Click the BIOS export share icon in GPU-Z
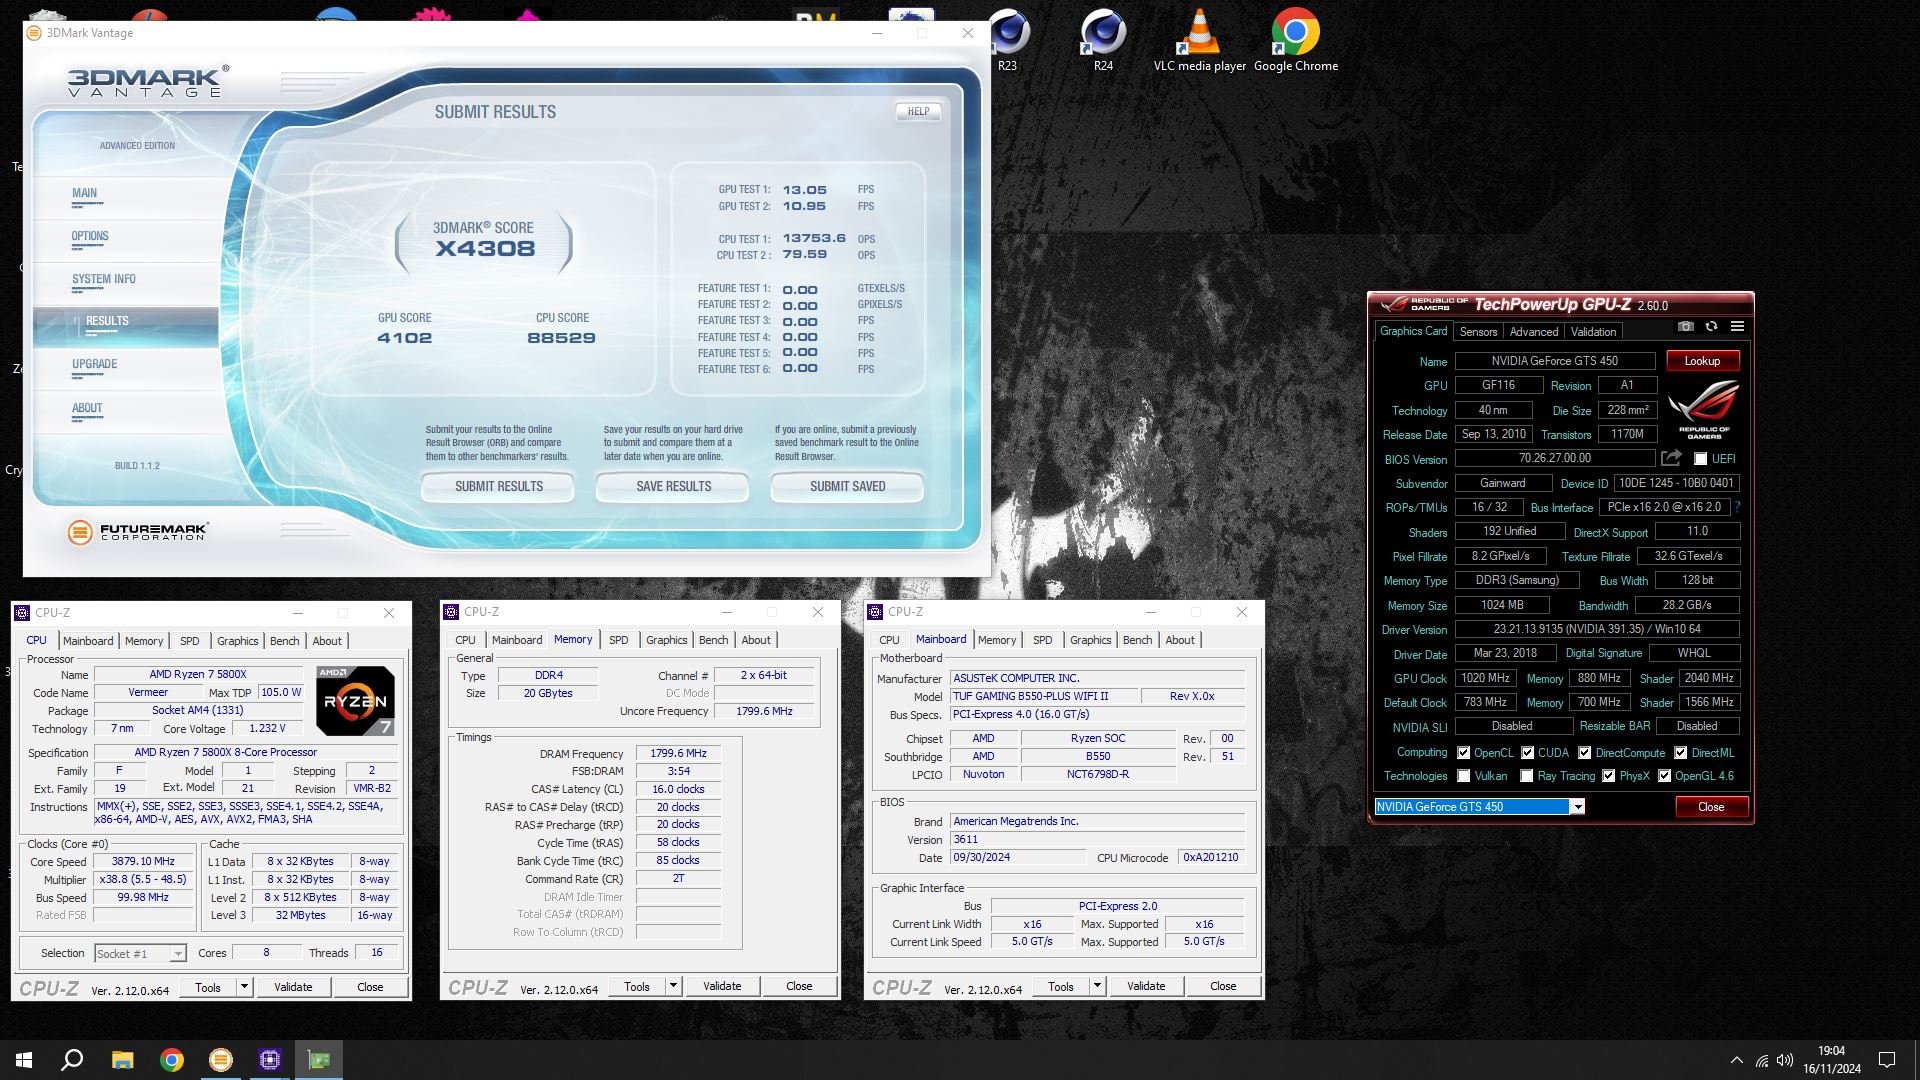The image size is (1920, 1080). [x=1671, y=458]
